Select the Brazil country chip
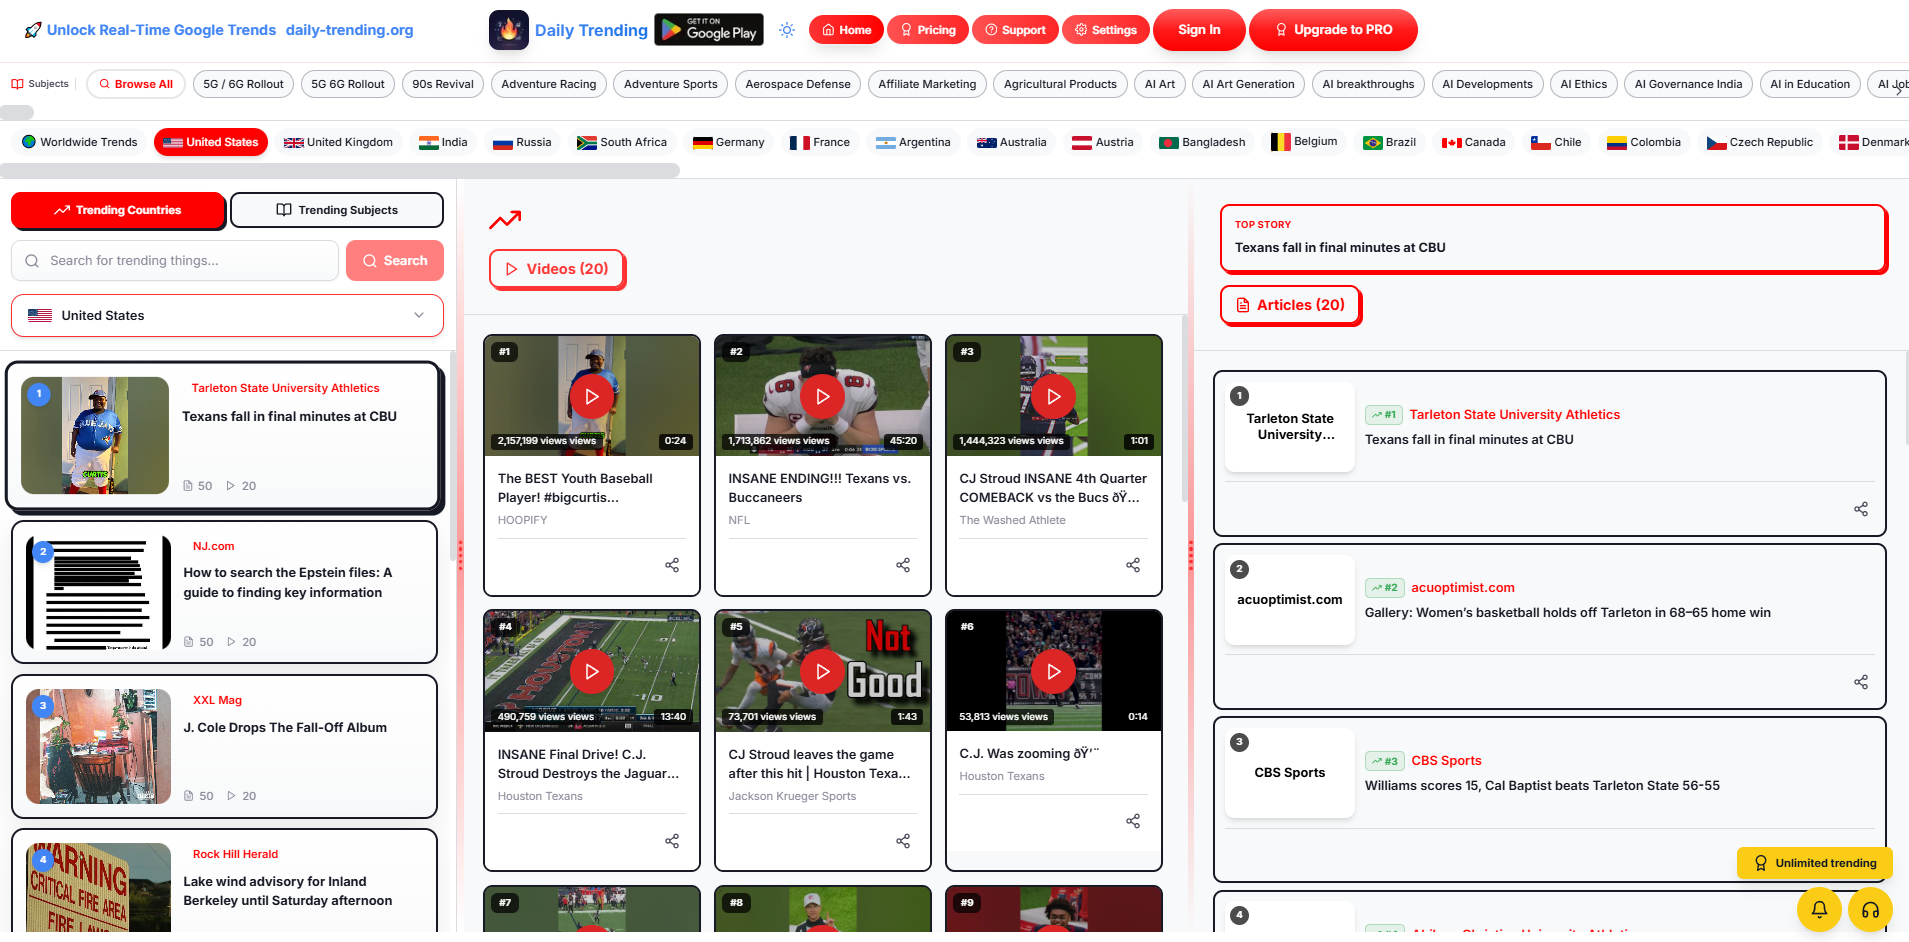 1390,142
